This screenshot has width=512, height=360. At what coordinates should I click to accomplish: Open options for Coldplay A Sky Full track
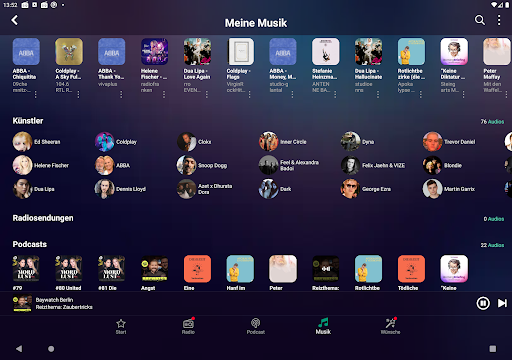78,95
